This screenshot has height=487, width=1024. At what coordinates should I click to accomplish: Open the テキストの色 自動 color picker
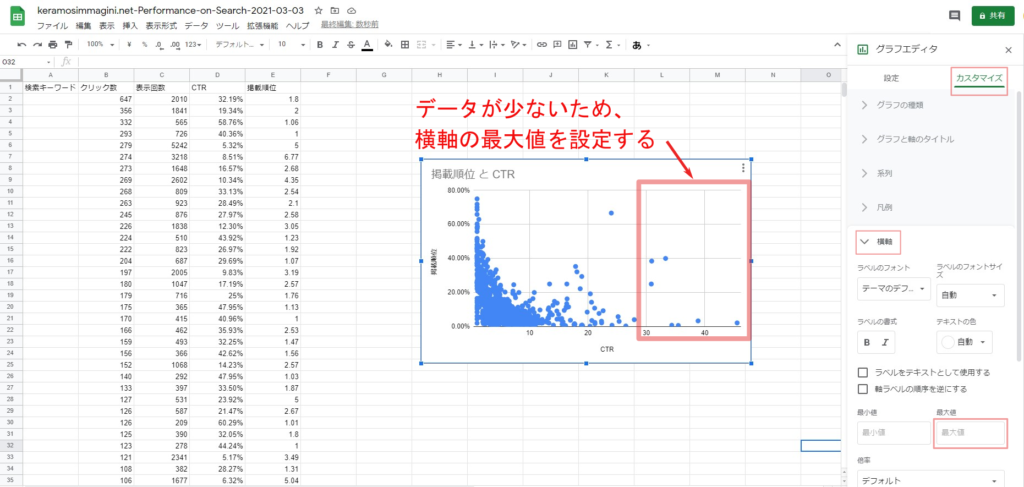965,341
